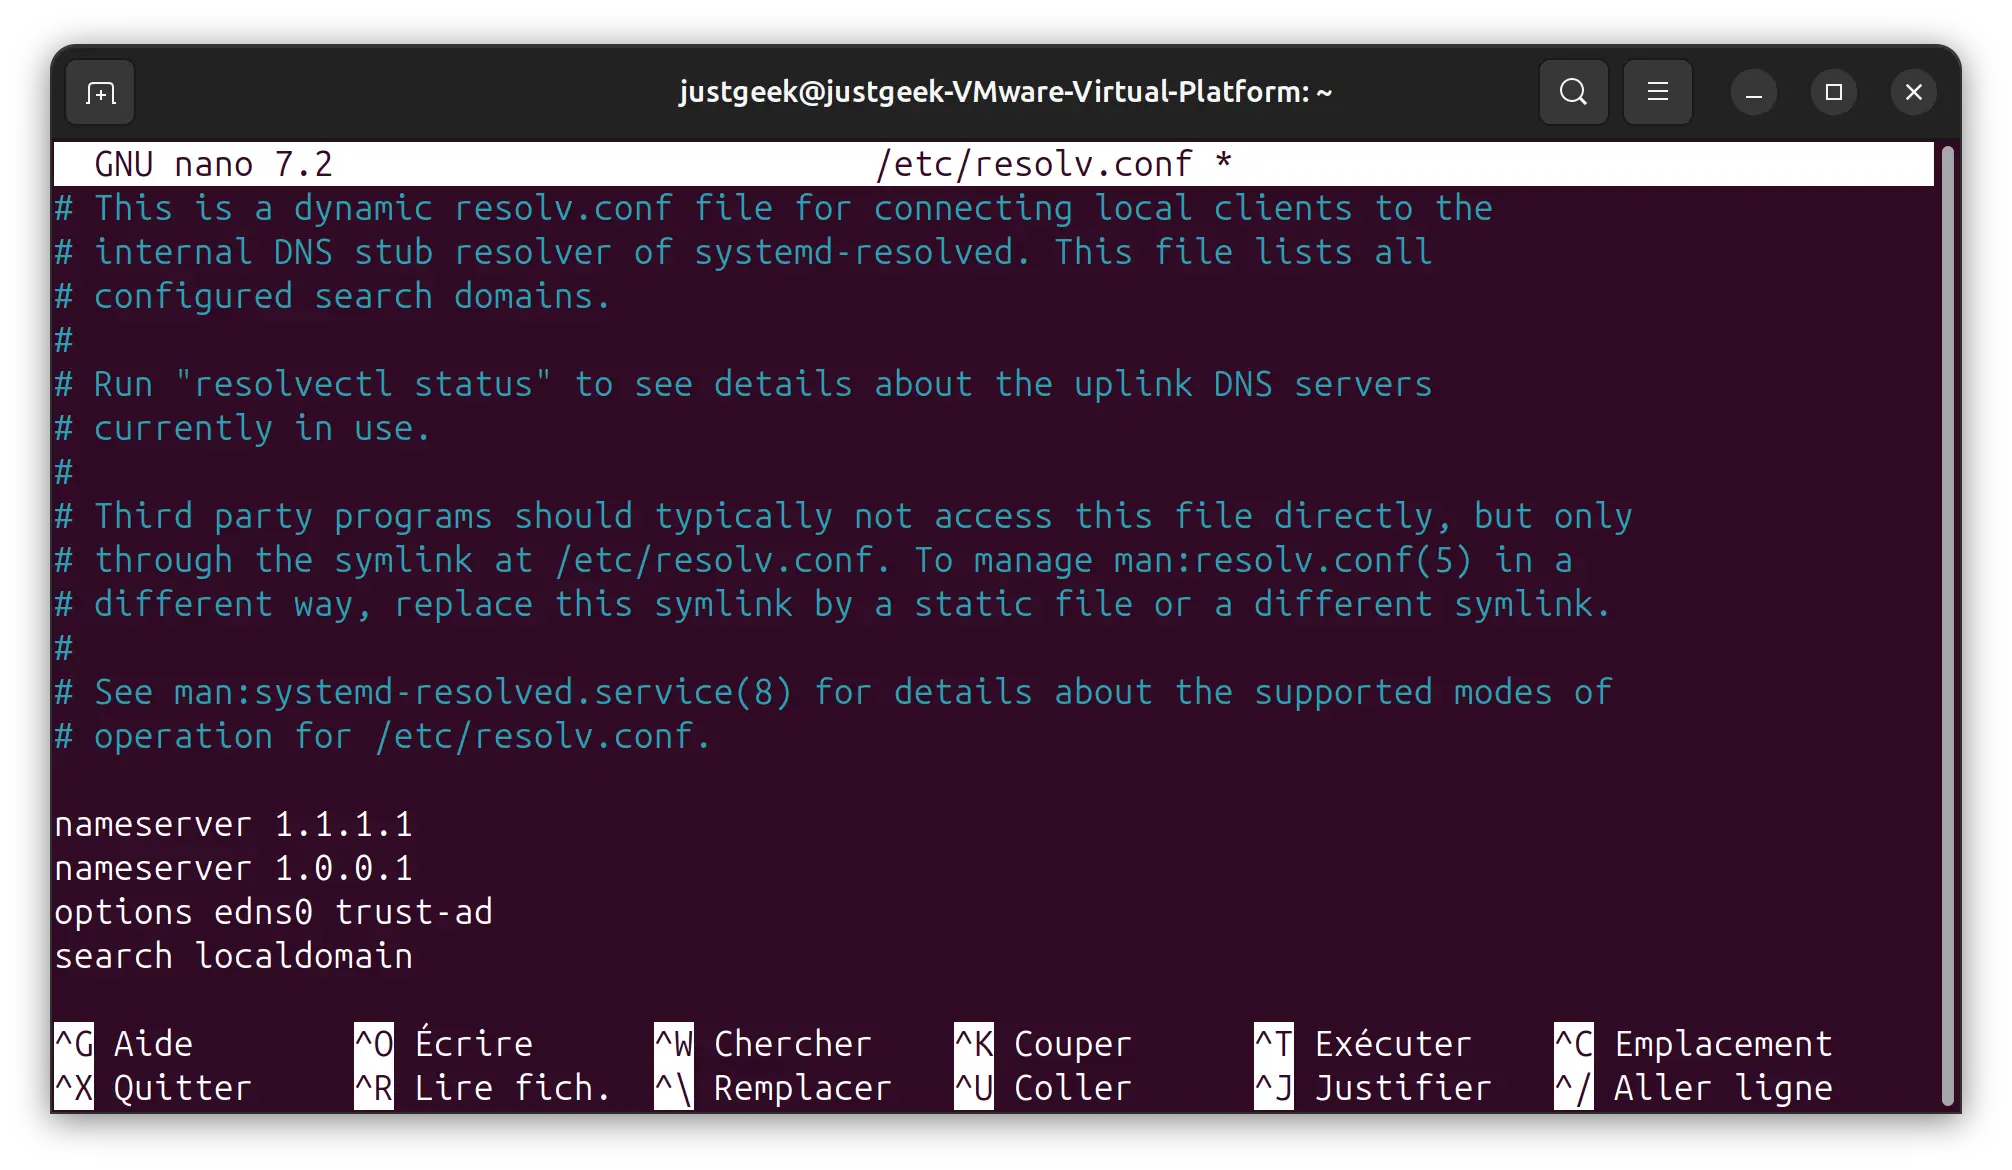
Task: Click the comment line 'currently in use.'
Action: click(x=243, y=428)
